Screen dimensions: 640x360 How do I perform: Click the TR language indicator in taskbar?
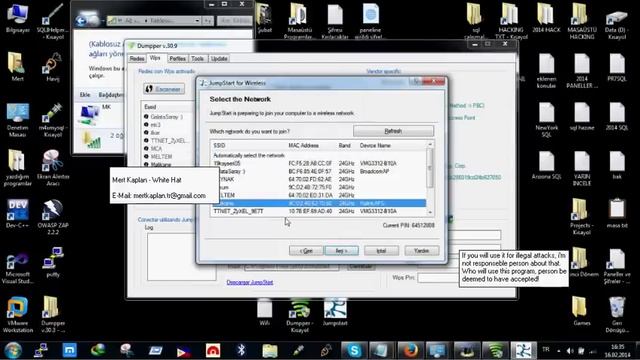[546, 350]
